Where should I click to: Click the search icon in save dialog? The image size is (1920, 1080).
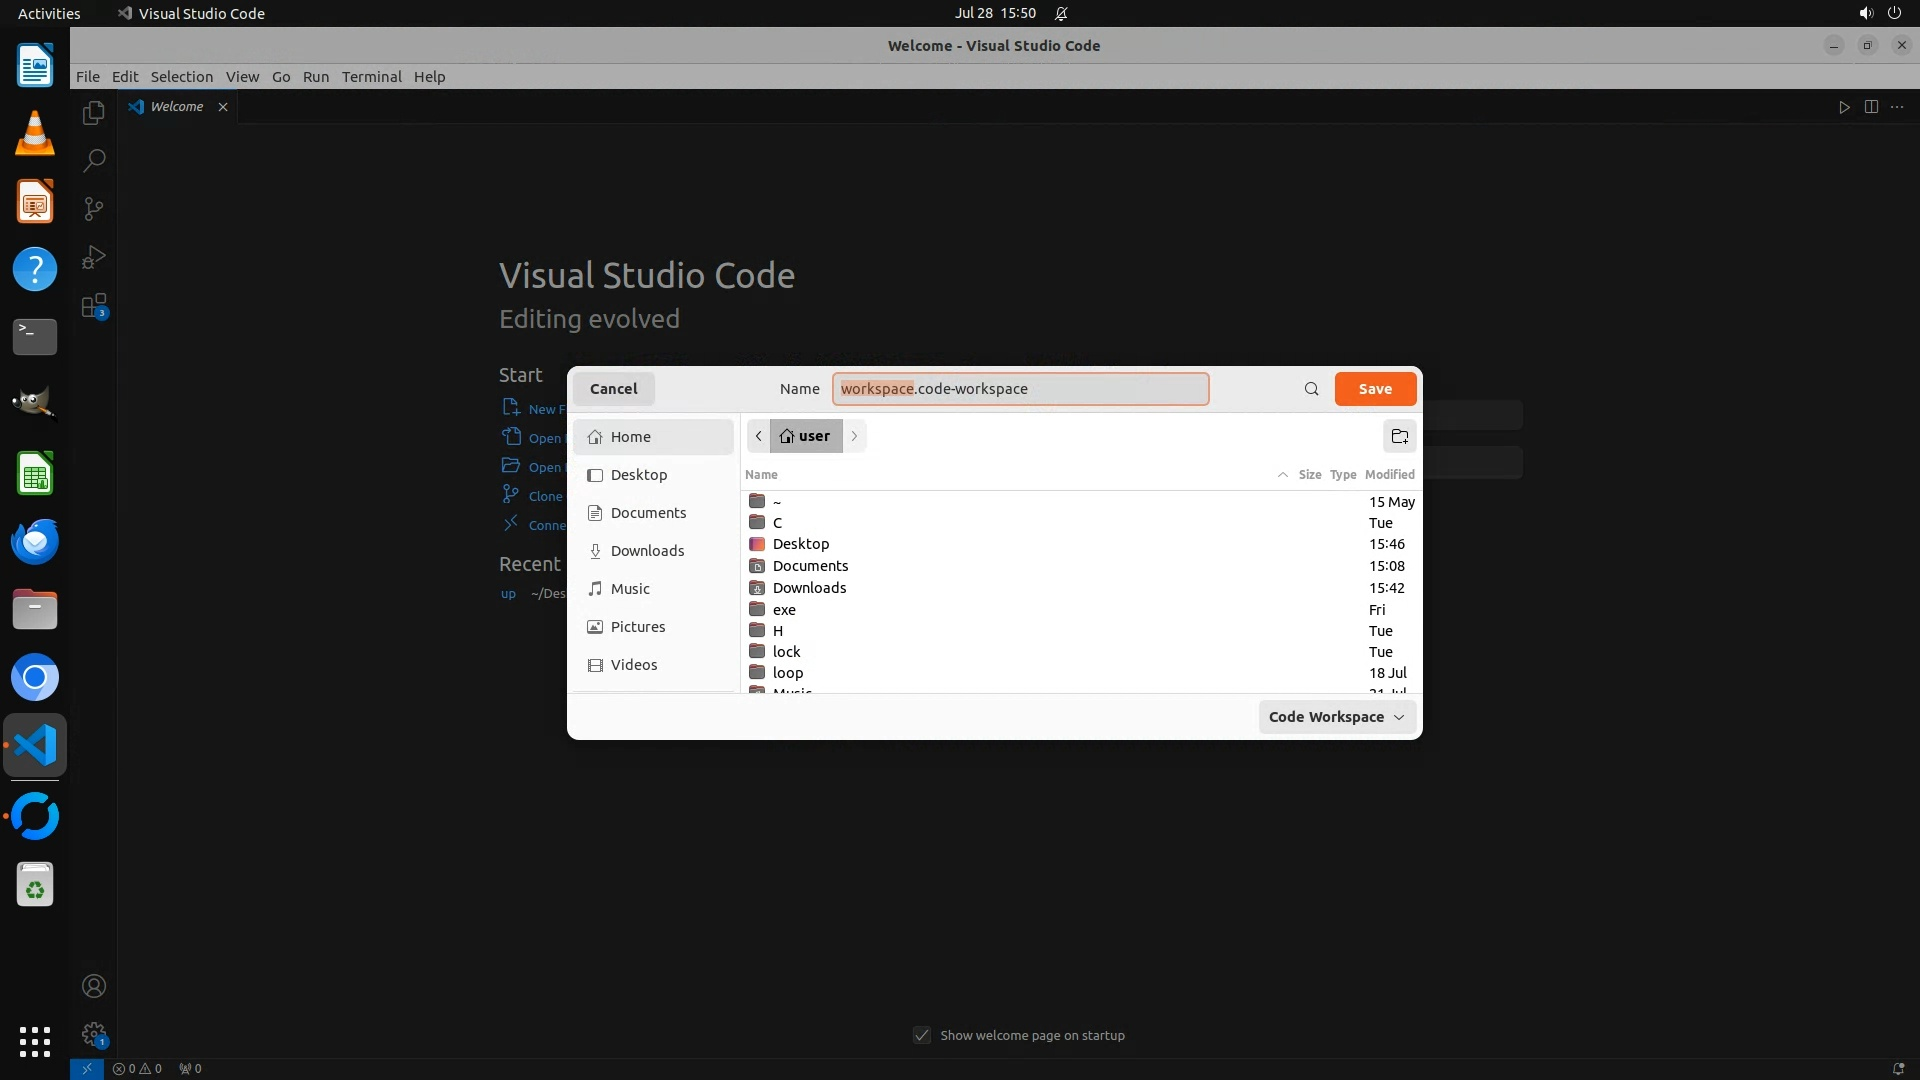[x=1311, y=389]
